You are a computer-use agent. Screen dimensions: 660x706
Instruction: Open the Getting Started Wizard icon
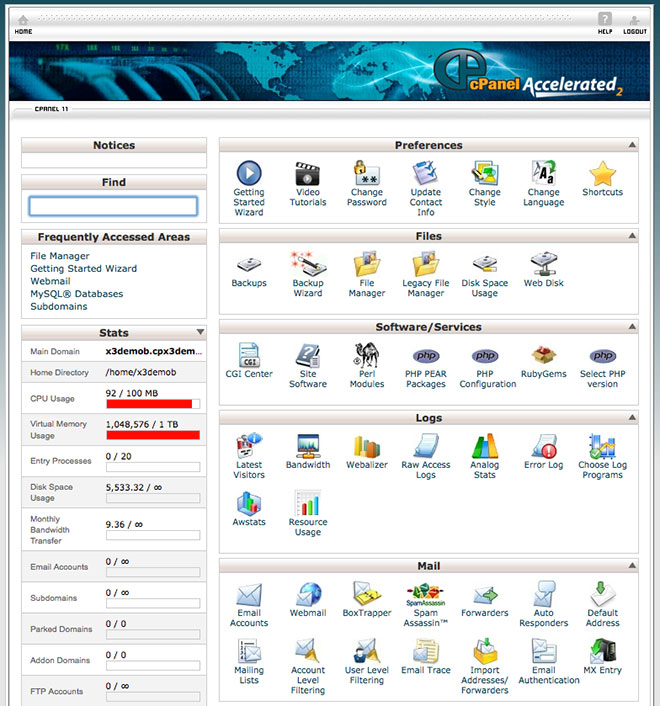pyautogui.click(x=249, y=173)
